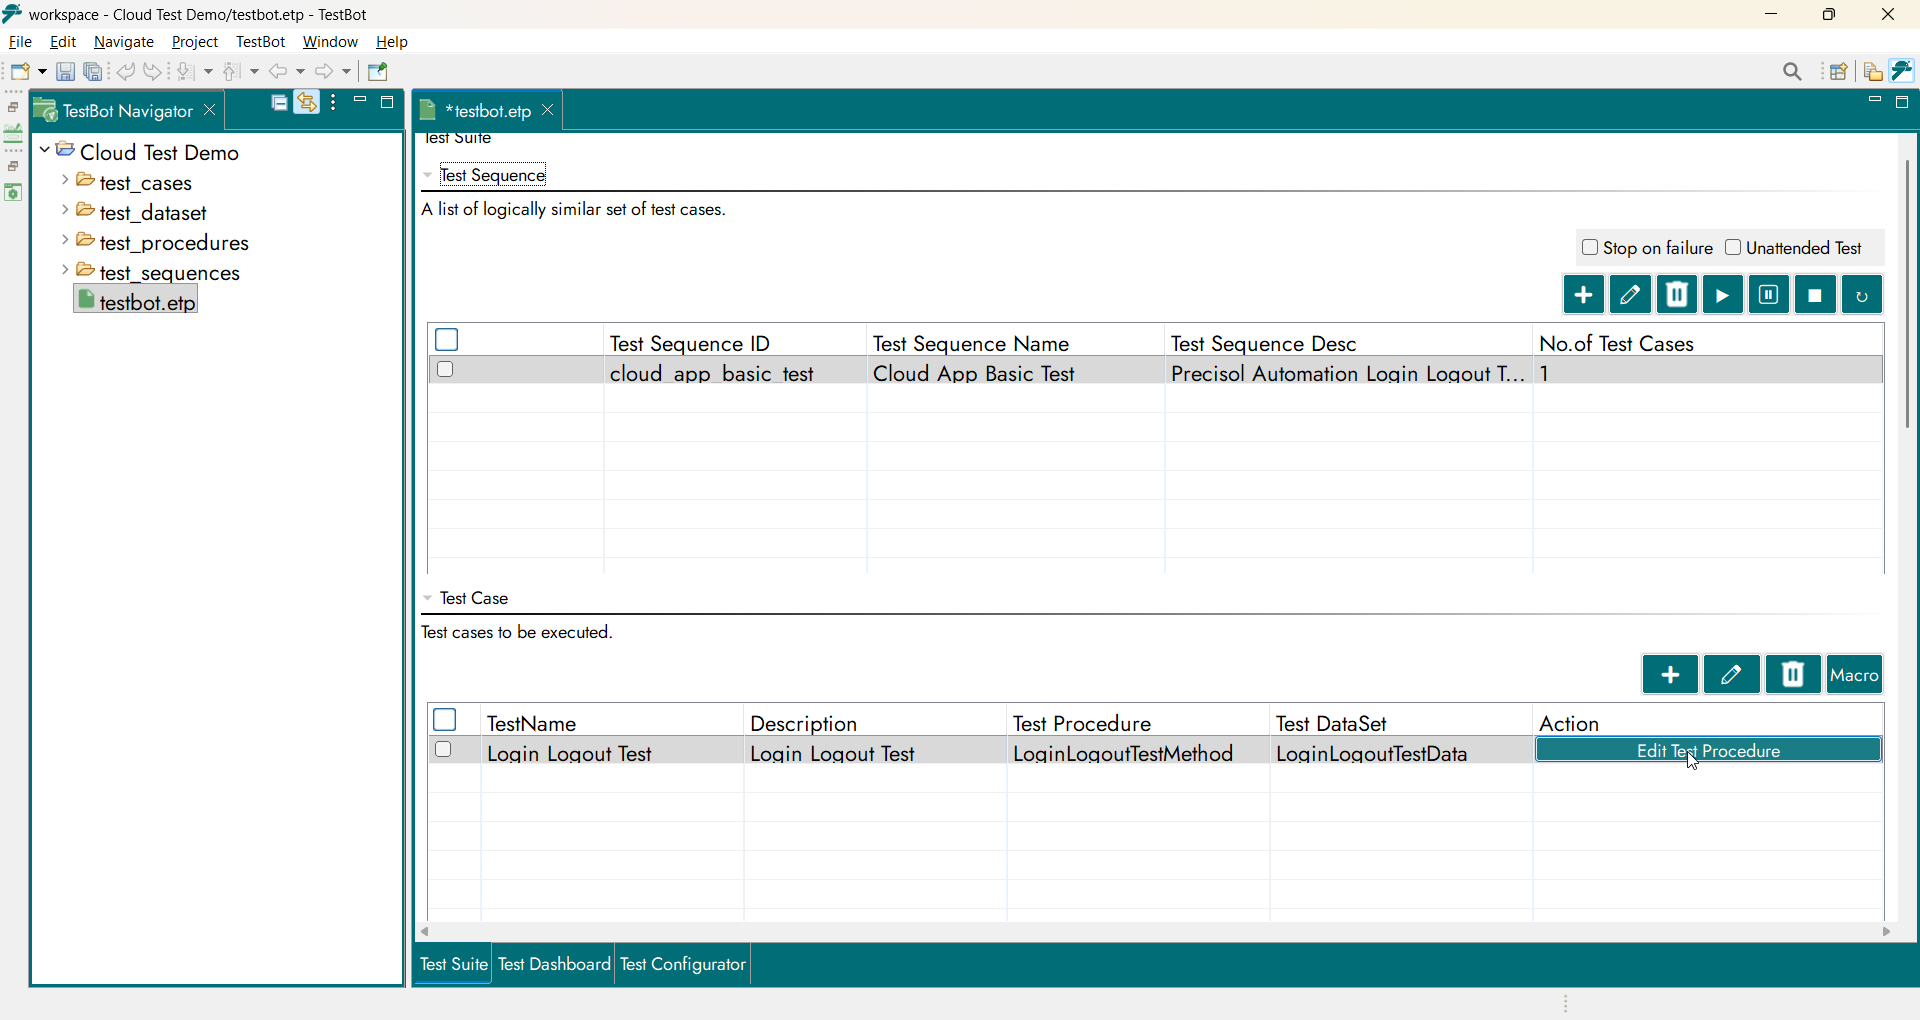Expand the test_cases folder in navigator
Image resolution: width=1920 pixels, height=1020 pixels.
coord(65,181)
